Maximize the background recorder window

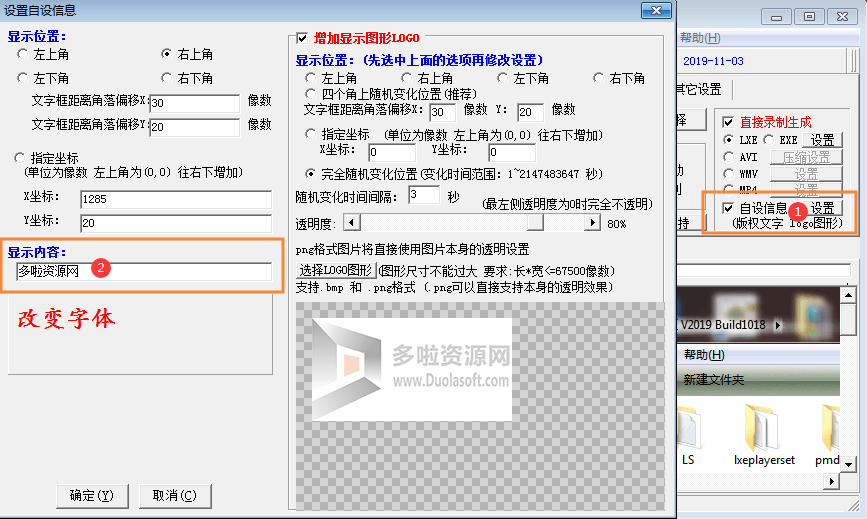809,17
